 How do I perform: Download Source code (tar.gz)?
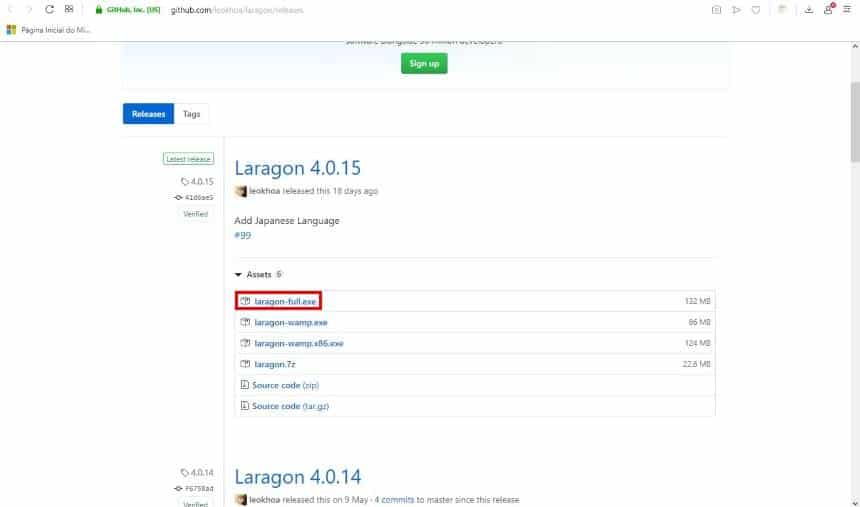tap(290, 406)
